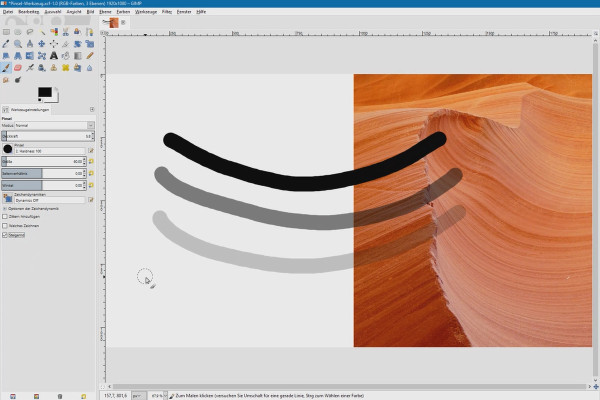Click the black foreground color swatch
Screen dimensions: 600x400
coord(45,92)
